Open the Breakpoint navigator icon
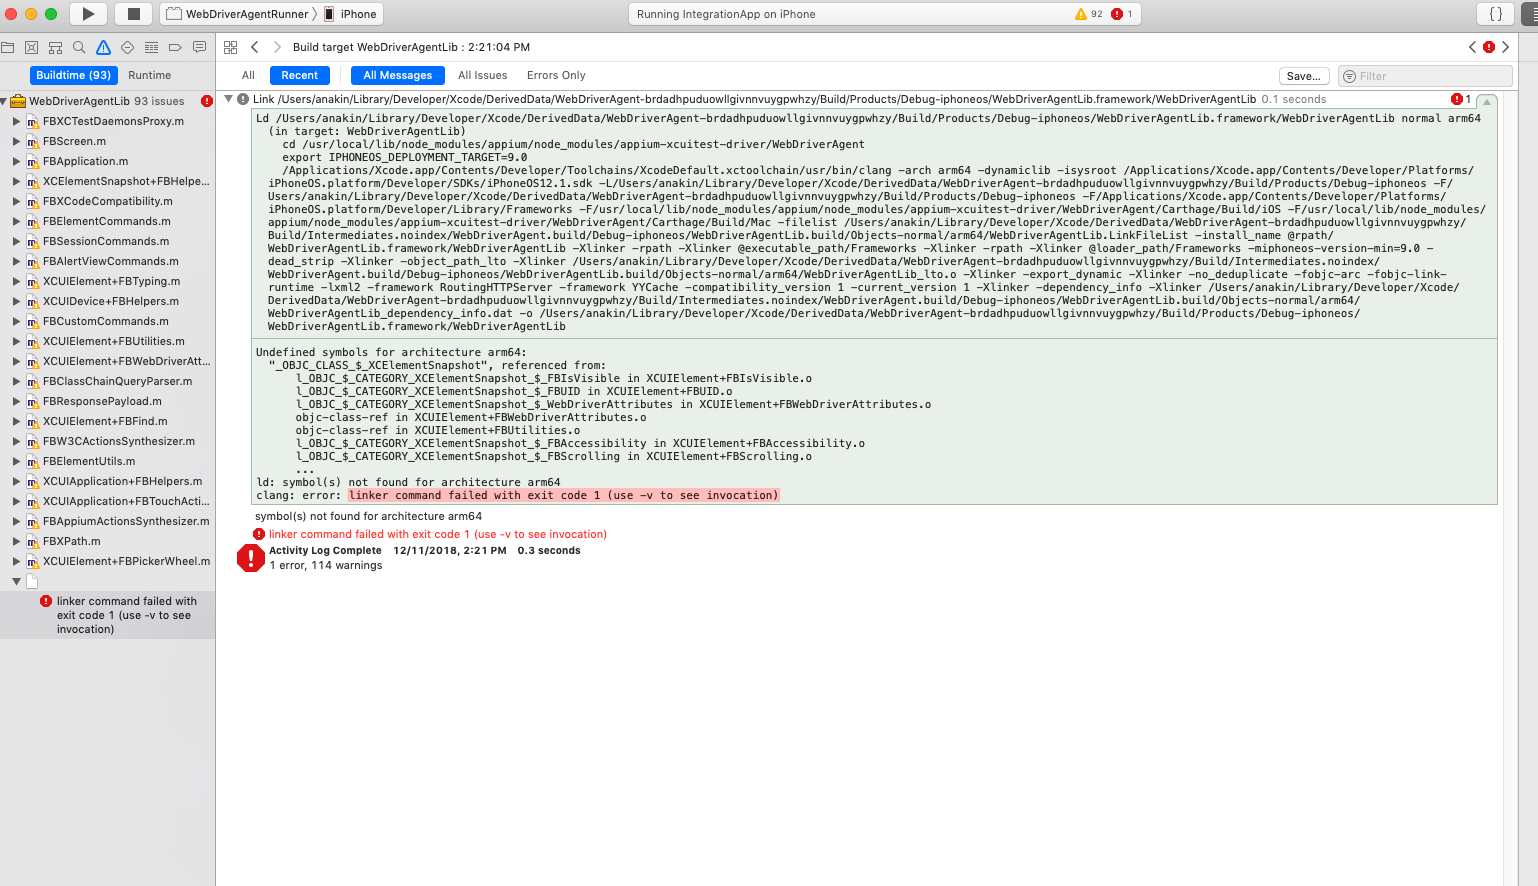 (x=175, y=47)
